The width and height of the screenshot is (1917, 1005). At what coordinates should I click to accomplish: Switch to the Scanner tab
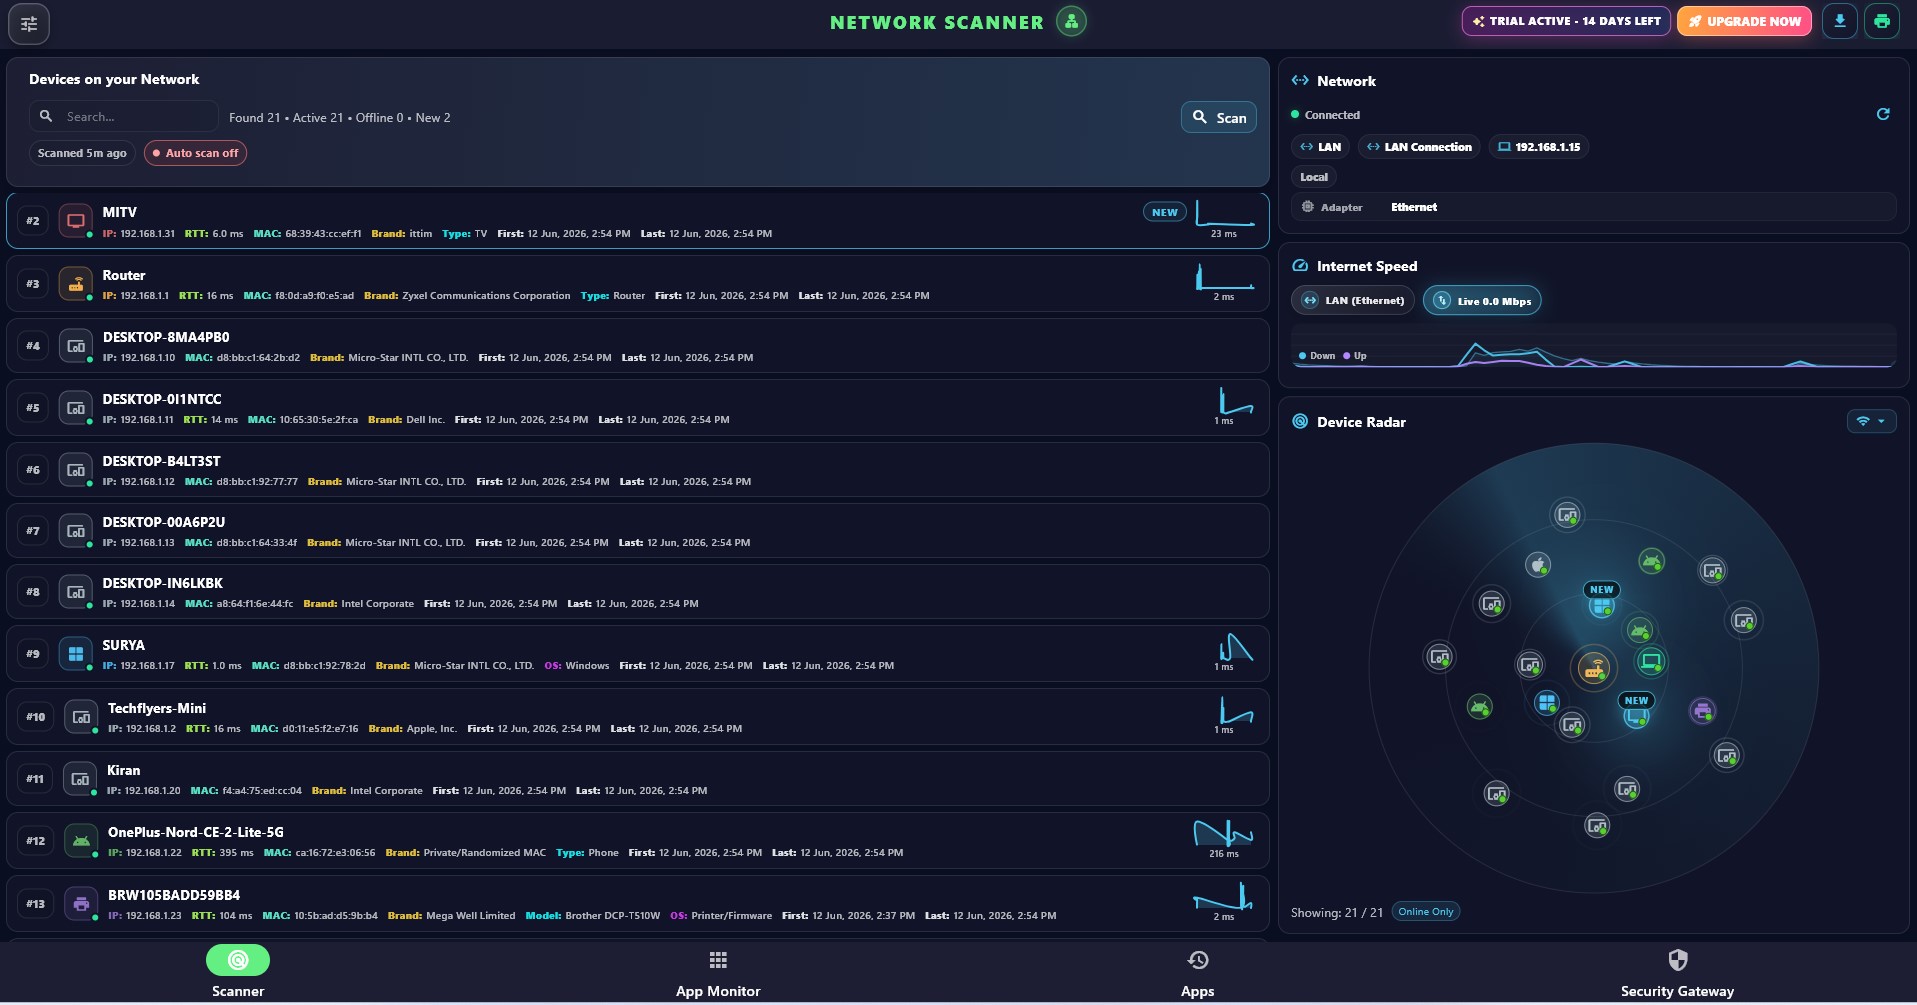238,973
